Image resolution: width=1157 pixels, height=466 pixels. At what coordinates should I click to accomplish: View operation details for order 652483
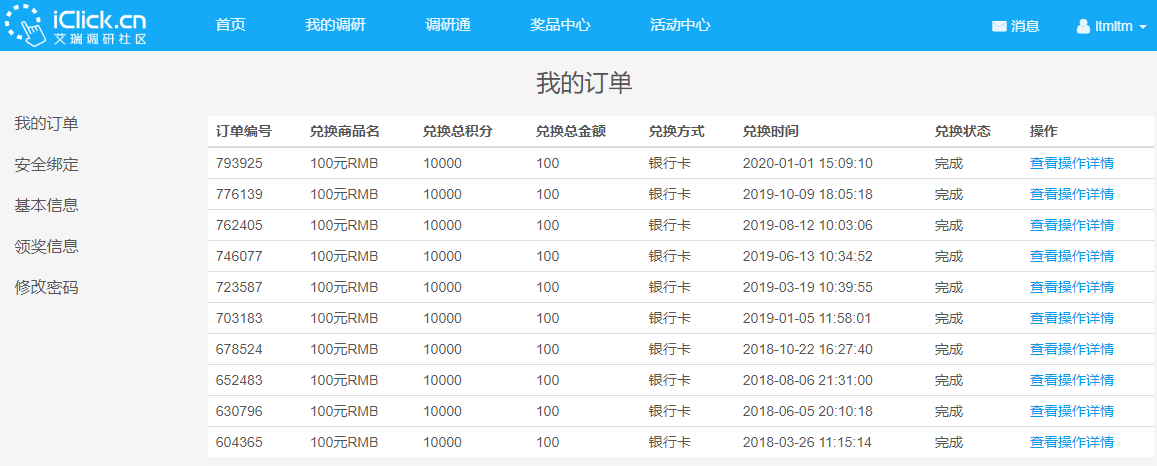click(1071, 380)
